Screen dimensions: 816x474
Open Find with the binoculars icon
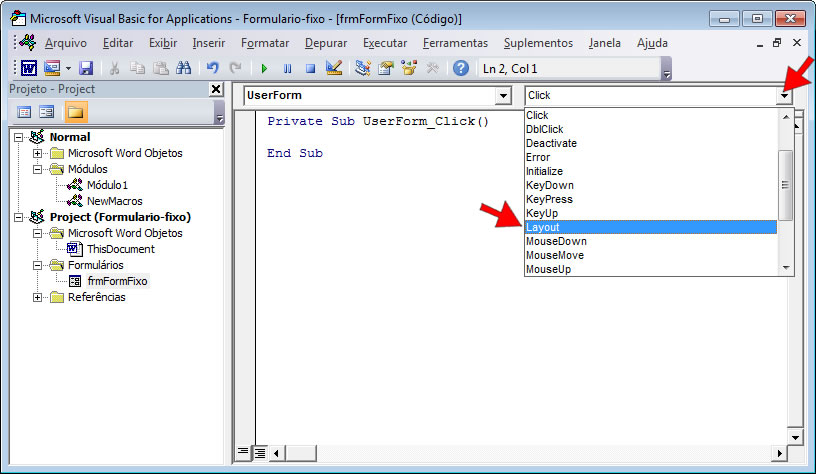184,68
